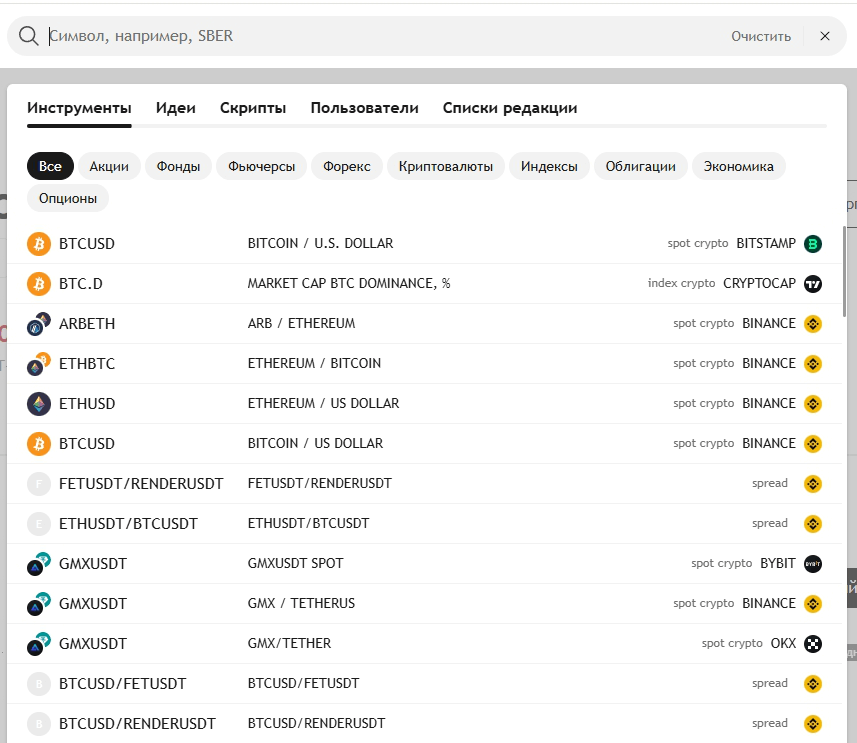Click the ARBETH pair icon
Viewport: 857px width, 743px height.
pos(39,324)
